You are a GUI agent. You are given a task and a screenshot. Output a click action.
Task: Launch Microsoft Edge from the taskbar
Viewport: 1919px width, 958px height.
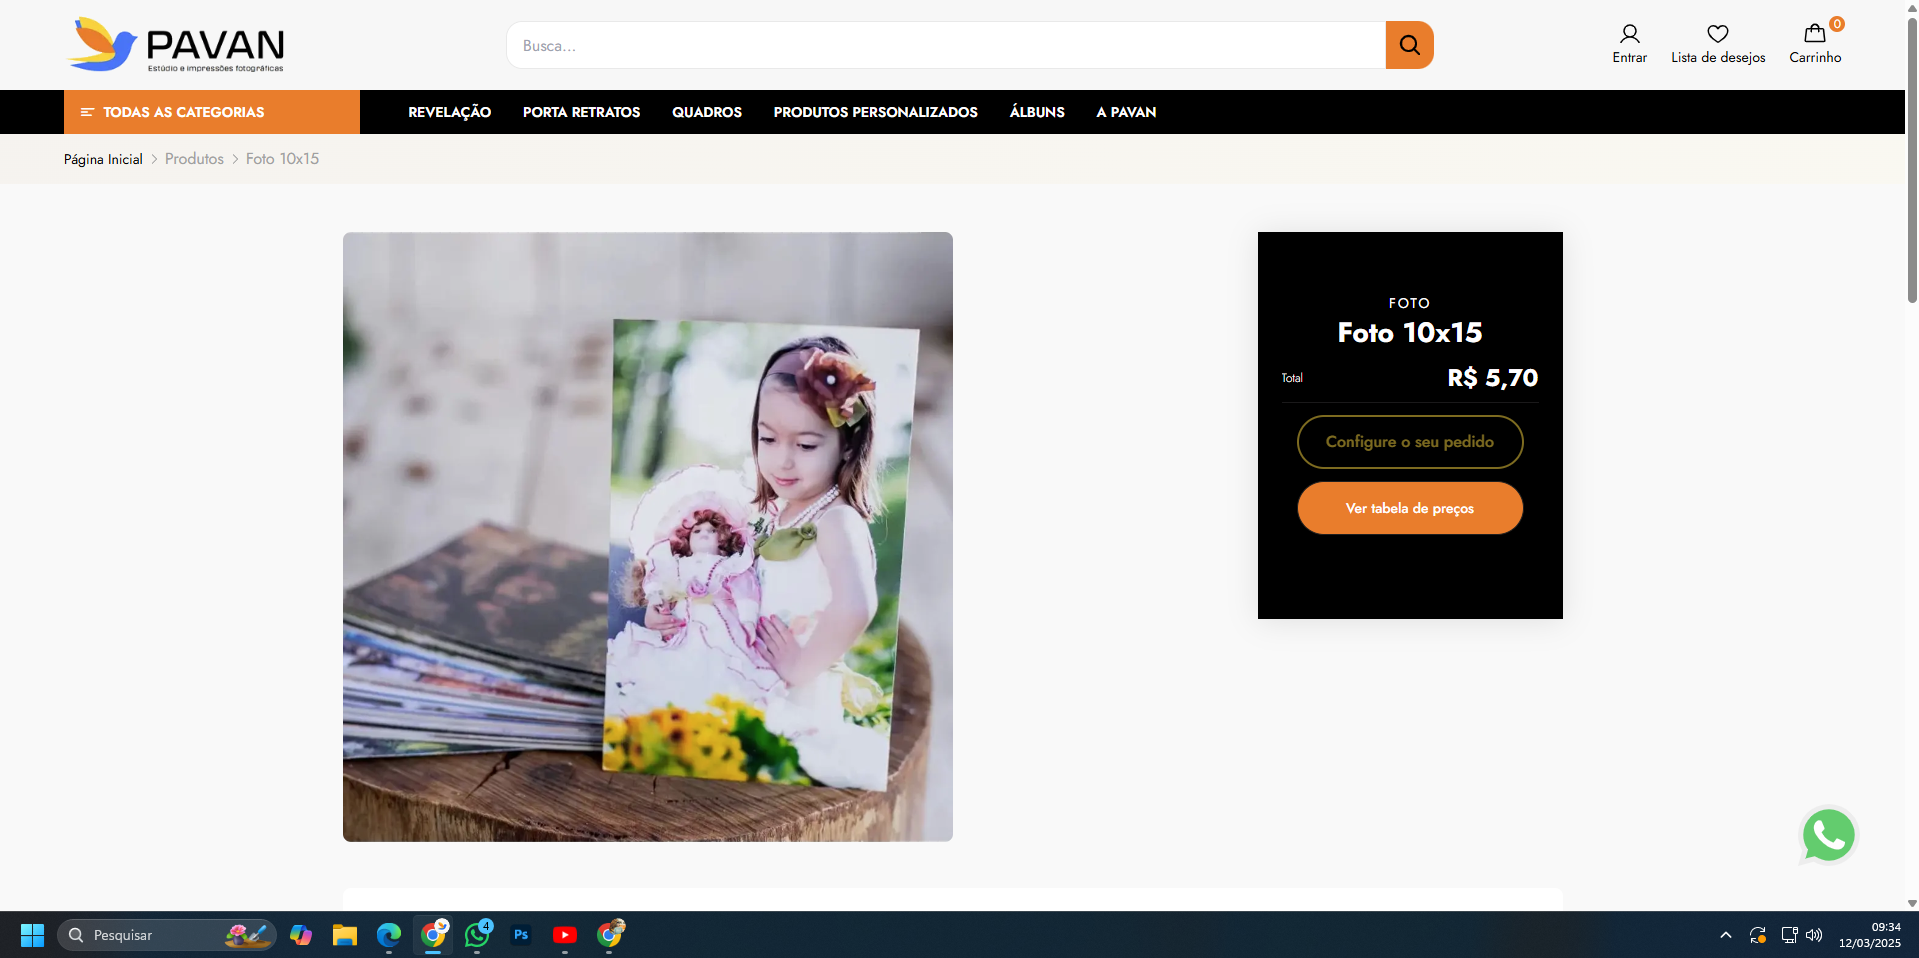click(x=389, y=935)
